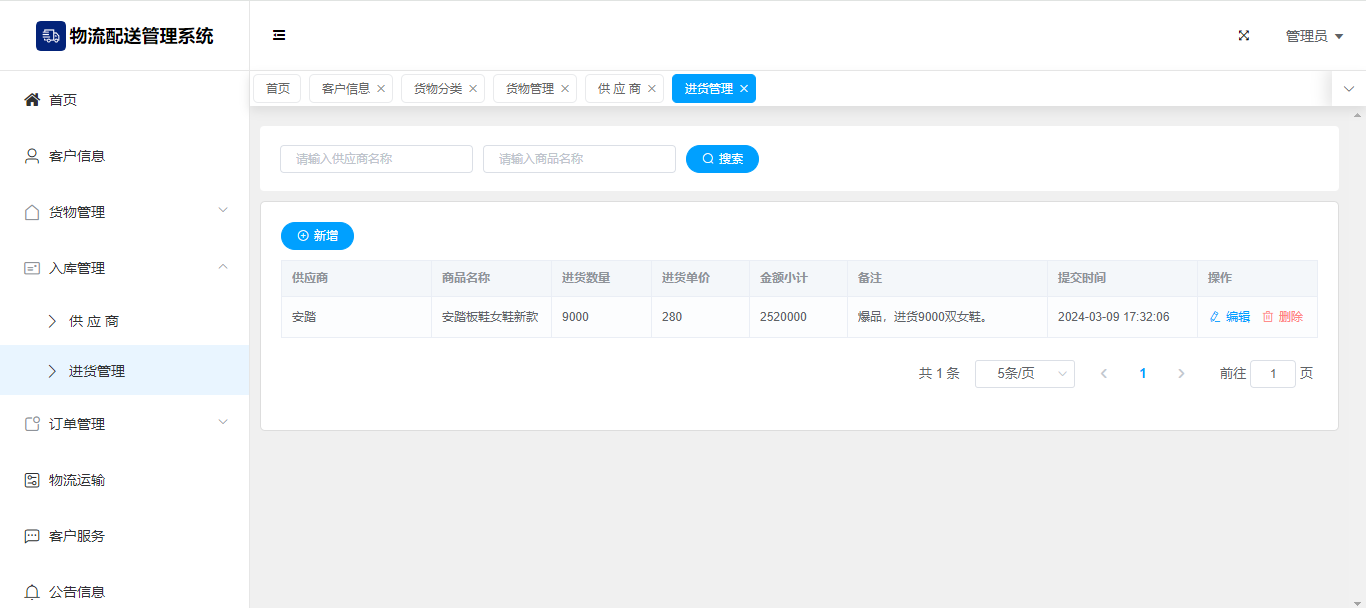Viewport: 1366px width, 608px height.
Task: Open the 5条/页 page size dropdown
Action: point(1024,374)
